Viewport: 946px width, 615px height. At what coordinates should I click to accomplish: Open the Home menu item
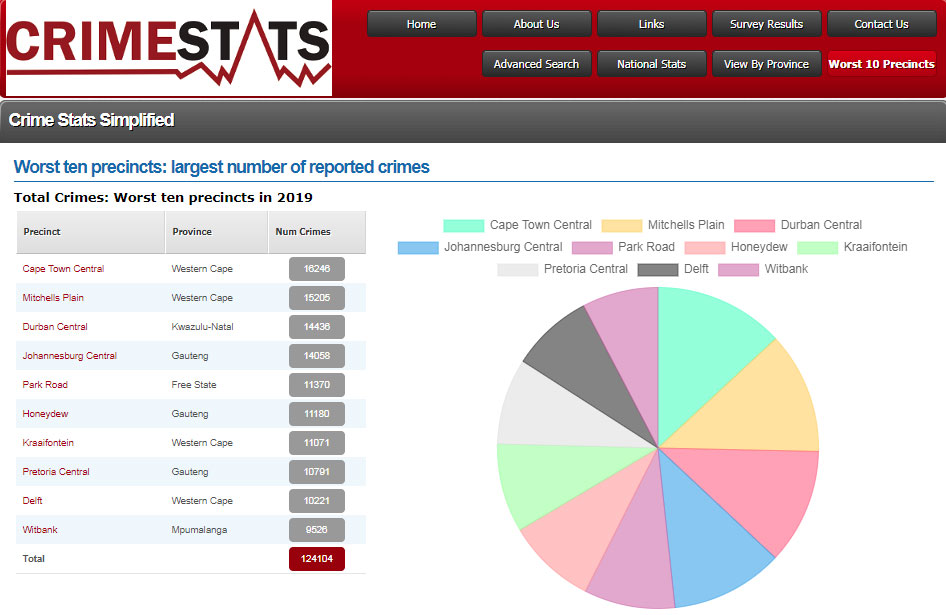point(421,24)
